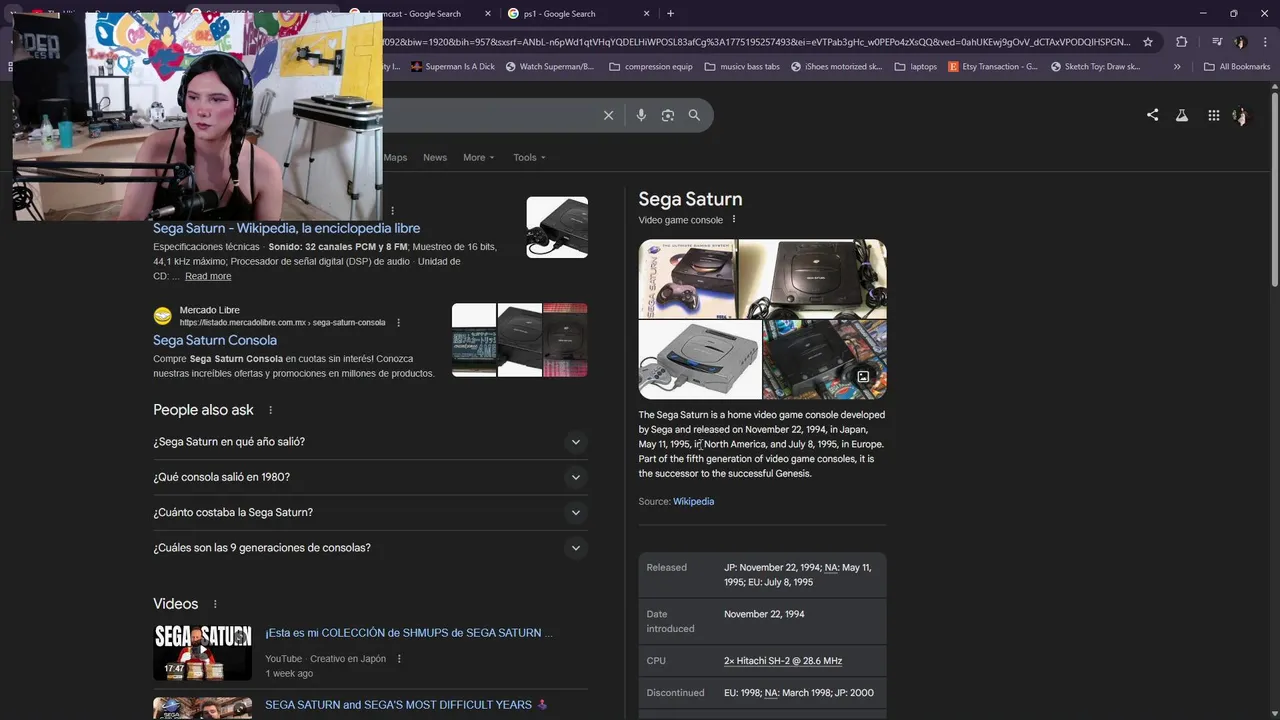The image size is (1280, 720).
Task: Open Google account profile picture
Action: [1241, 115]
